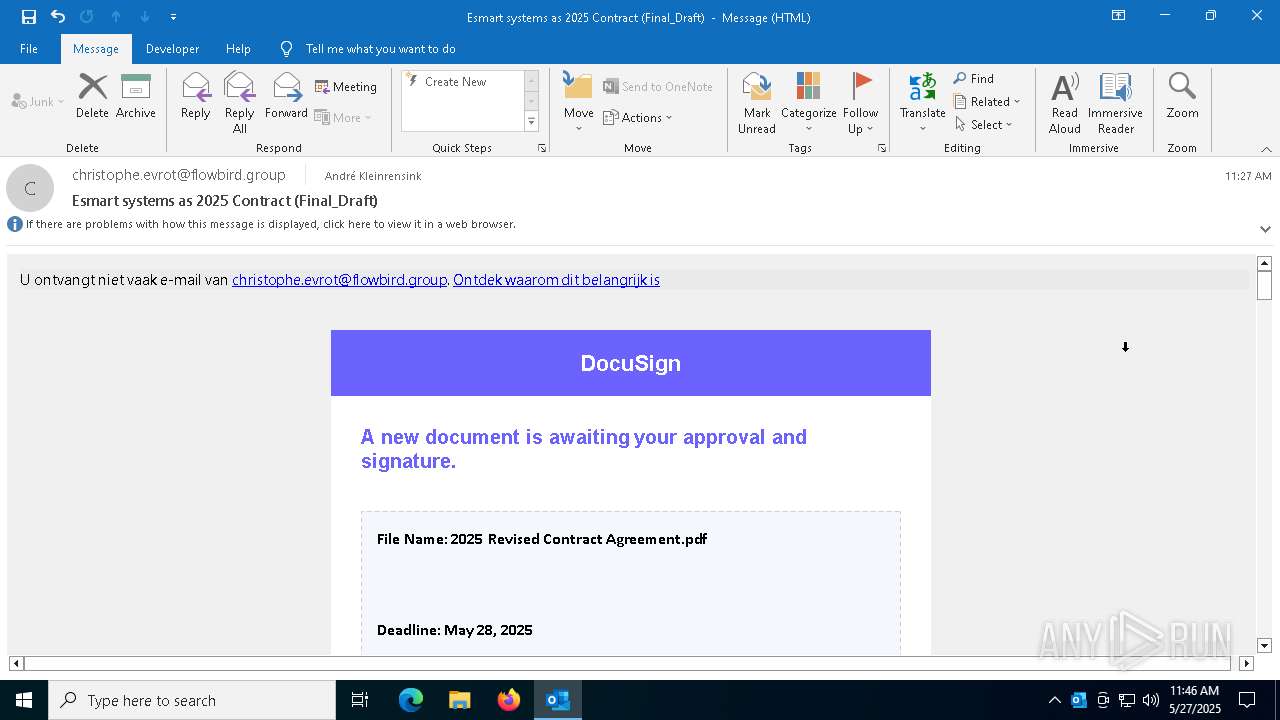Open Ribbon Display Options button
Screen dimensions: 1280x720
tap(1119, 16)
